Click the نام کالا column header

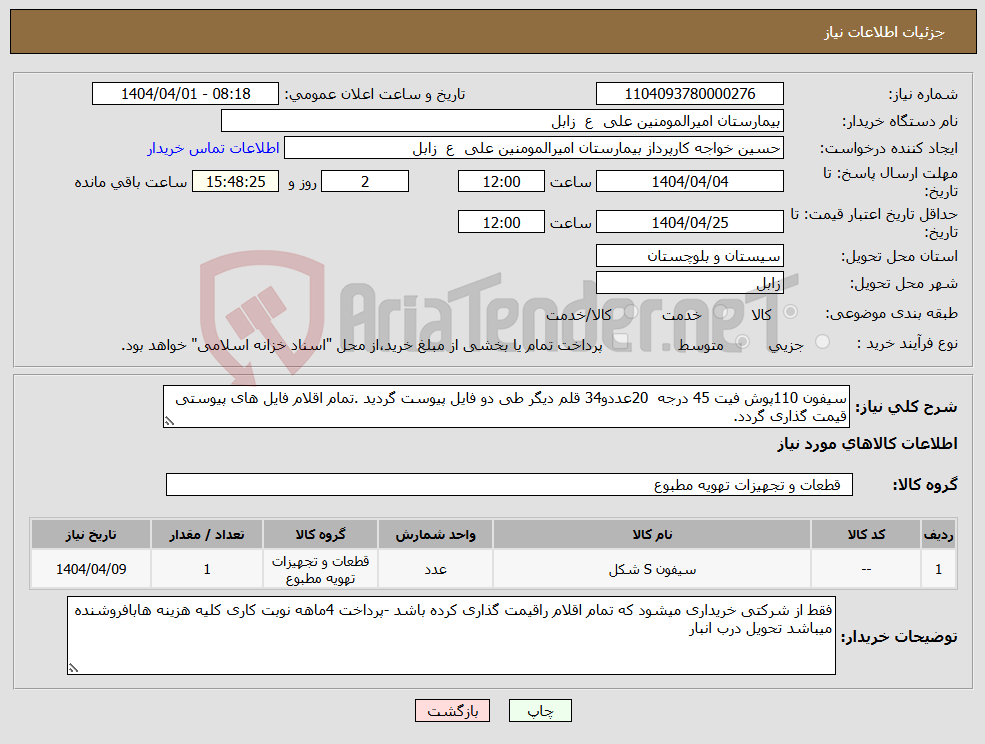pos(652,534)
